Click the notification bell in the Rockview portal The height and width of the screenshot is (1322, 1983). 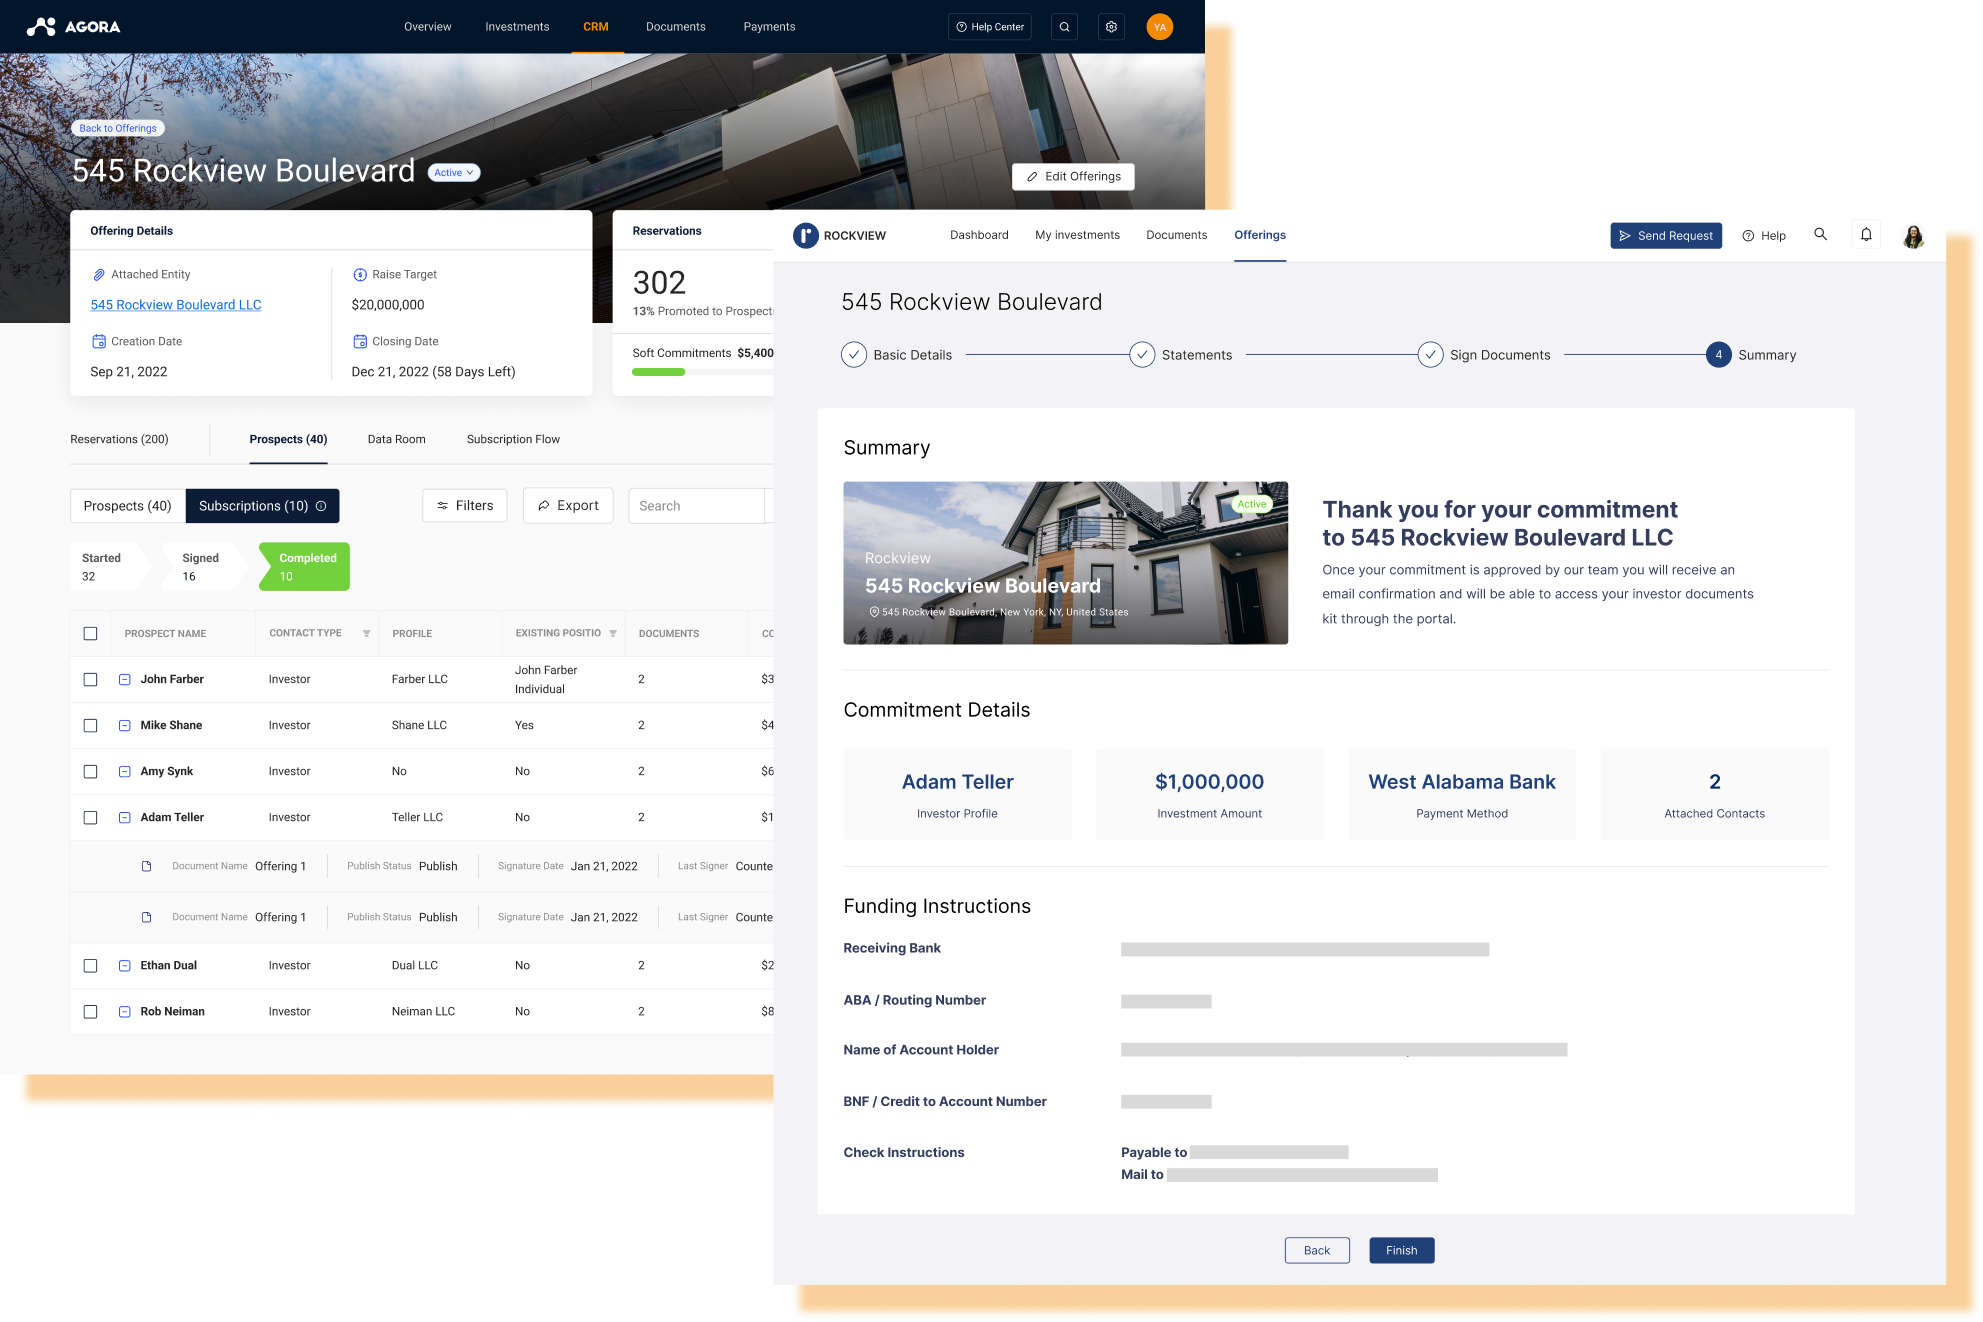tap(1866, 235)
